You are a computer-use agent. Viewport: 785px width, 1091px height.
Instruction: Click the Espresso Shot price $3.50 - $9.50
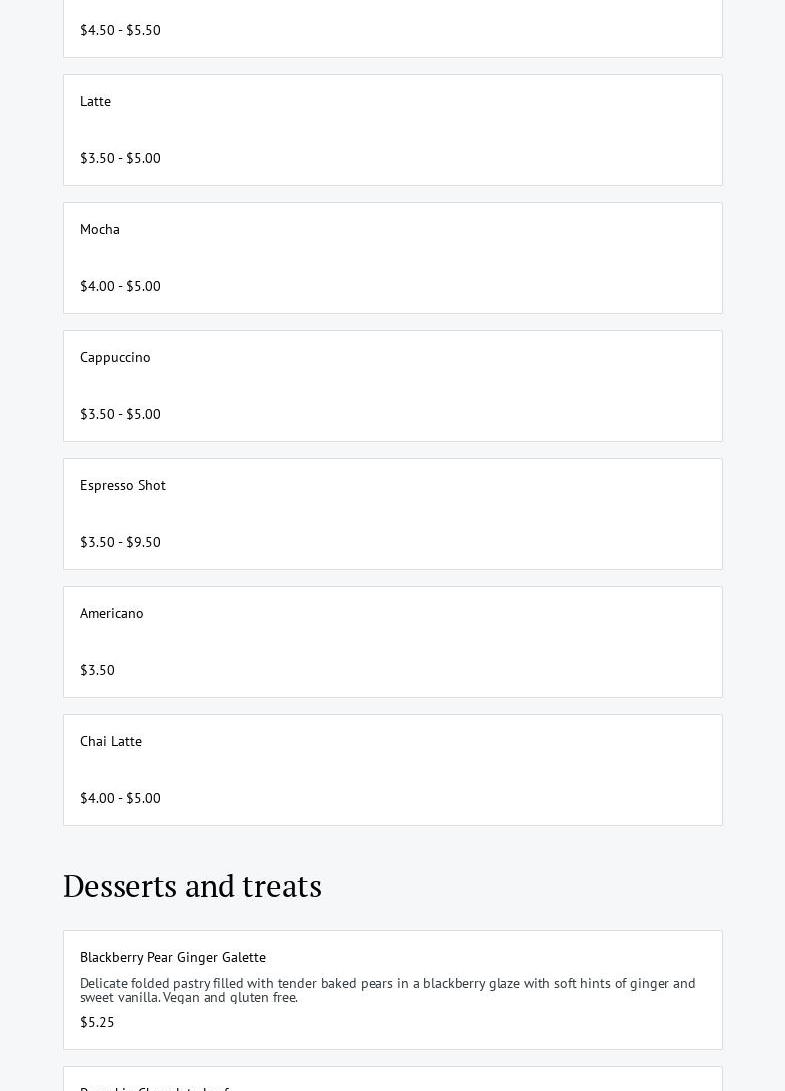tap(120, 542)
